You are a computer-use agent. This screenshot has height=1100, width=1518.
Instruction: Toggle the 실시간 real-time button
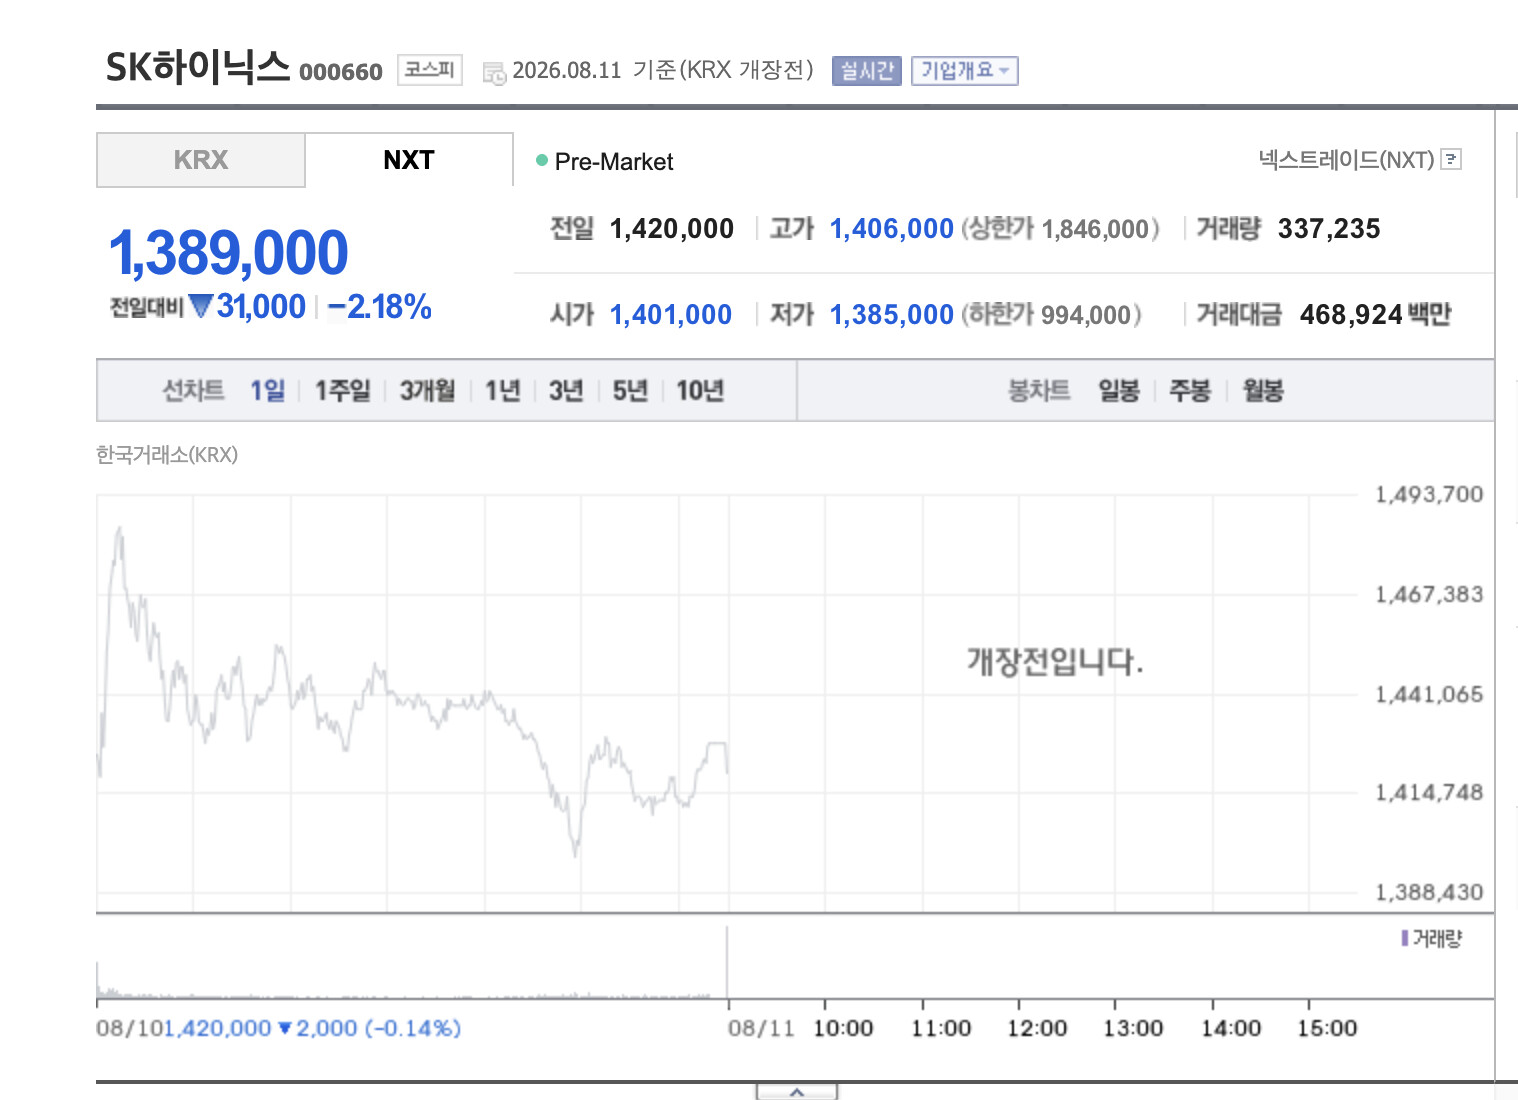point(866,71)
